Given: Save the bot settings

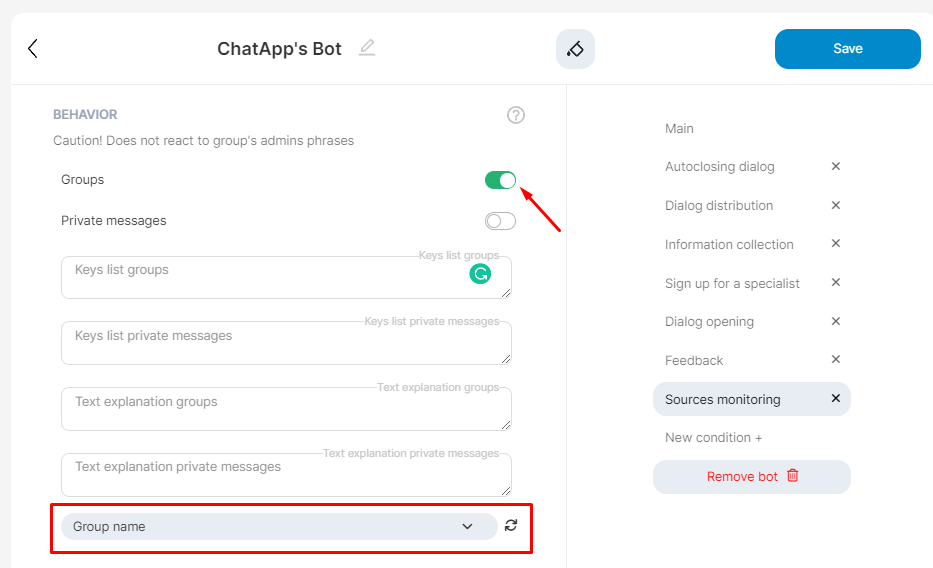Looking at the screenshot, I should click(x=847, y=49).
